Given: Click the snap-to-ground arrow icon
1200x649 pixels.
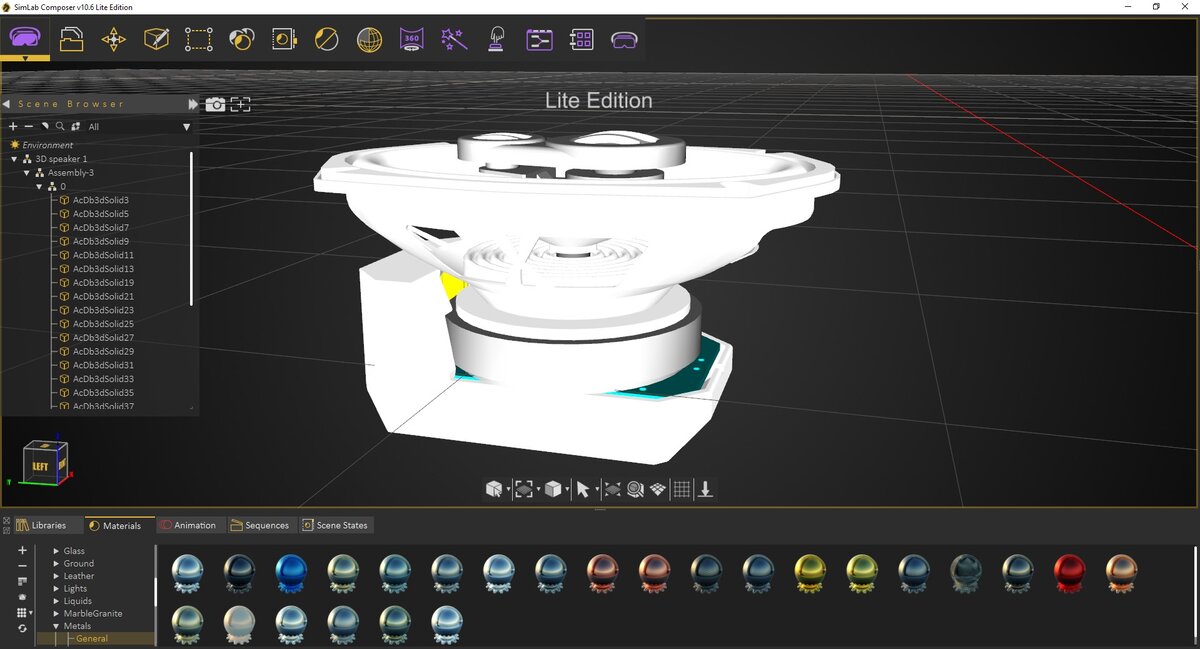Looking at the screenshot, I should click(705, 489).
